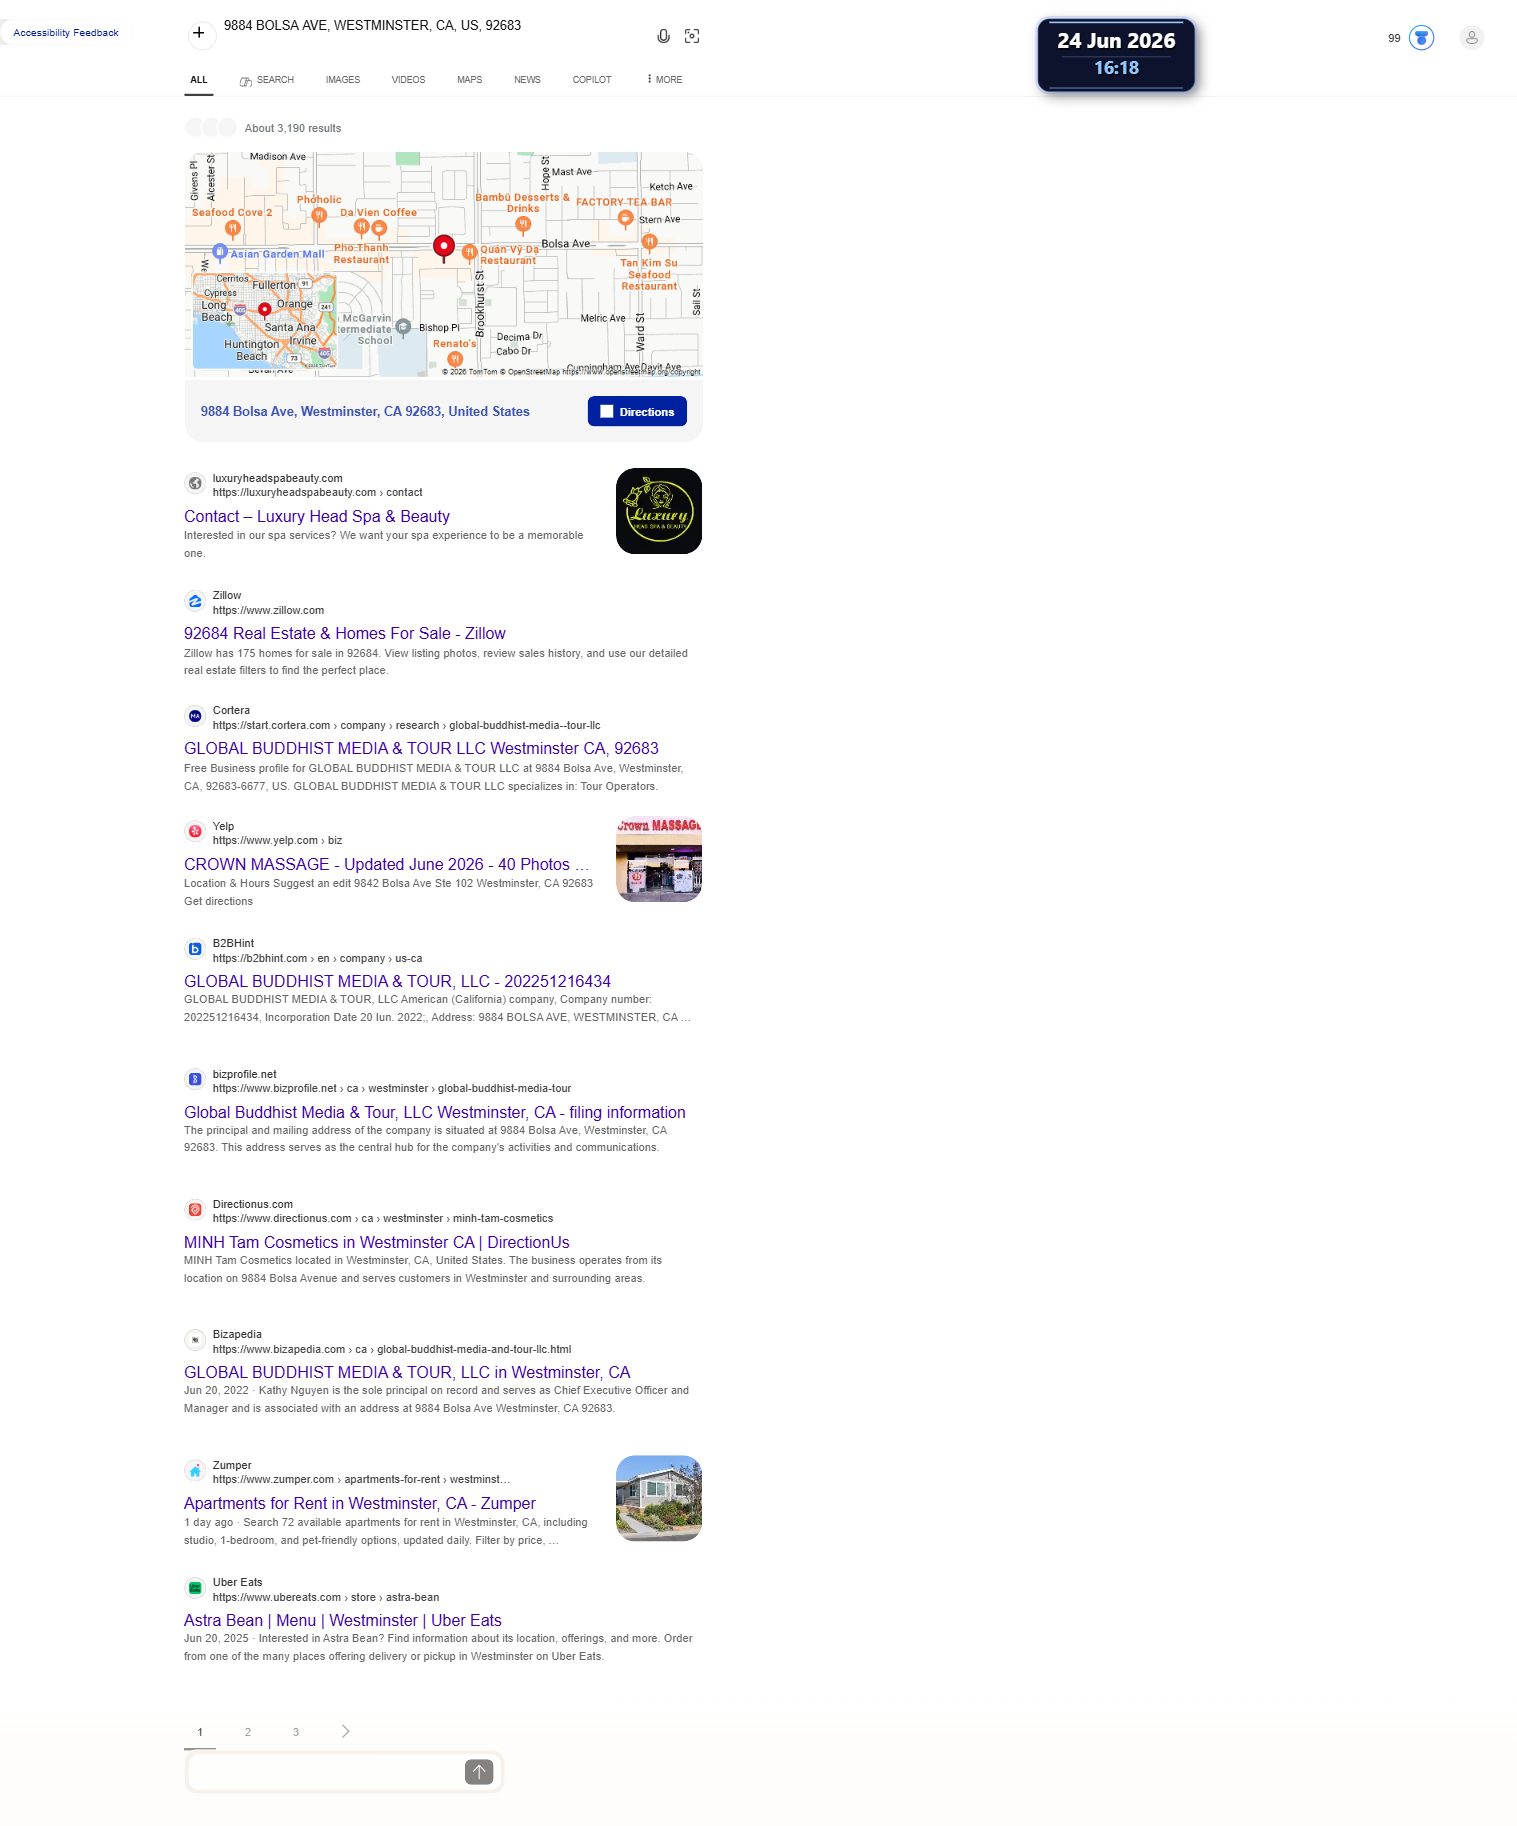Switch to the Videos tab
The width and height of the screenshot is (1517, 1826).
[408, 80]
